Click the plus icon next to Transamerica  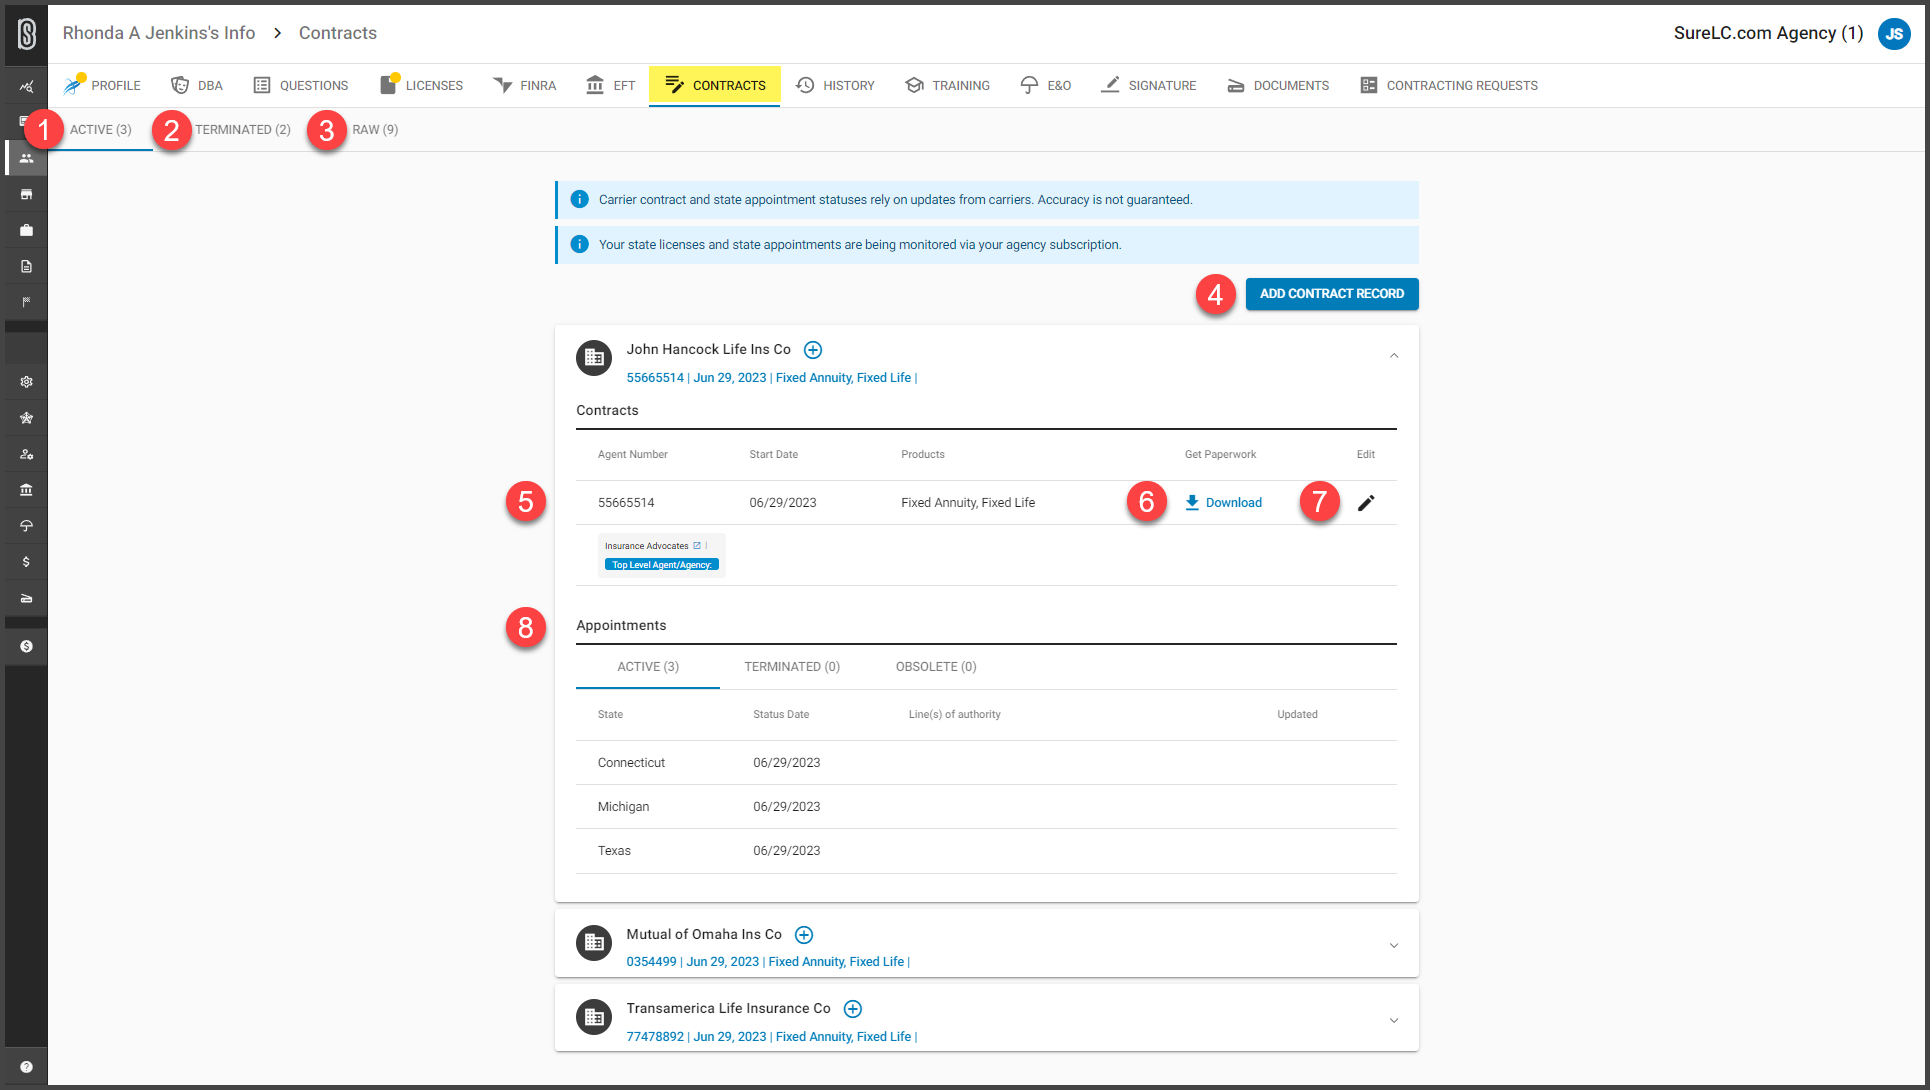coord(853,1009)
